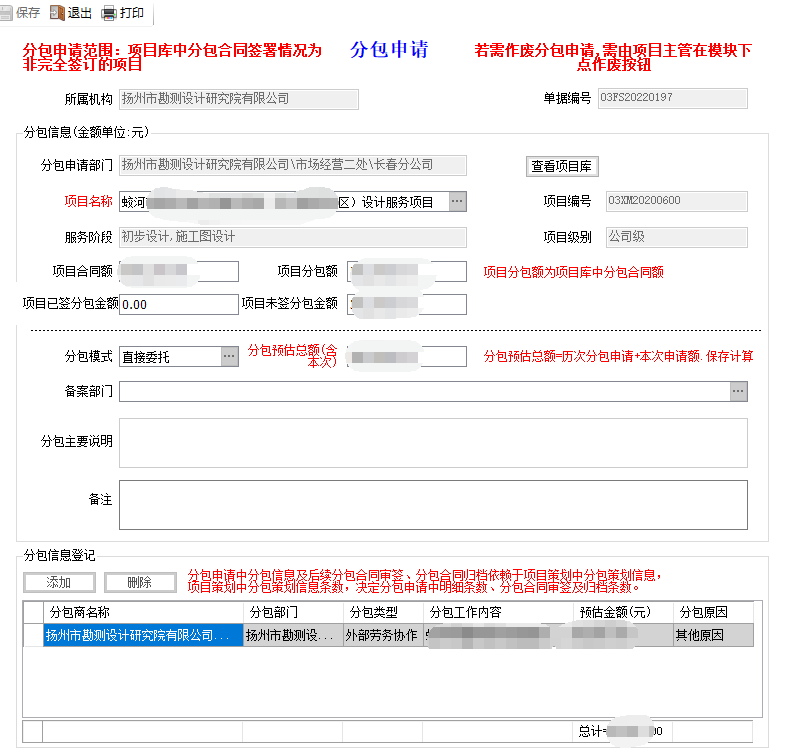Click the 备注 text box
This screenshot has width=804, height=755.
pos(432,504)
